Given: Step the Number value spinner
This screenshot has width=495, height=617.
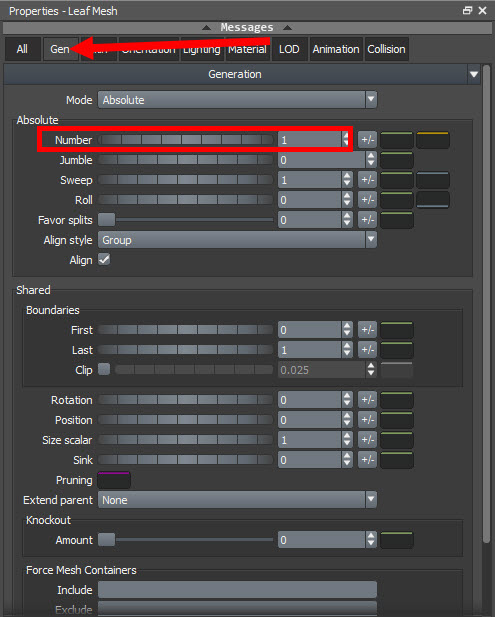Looking at the screenshot, I should [x=345, y=140].
